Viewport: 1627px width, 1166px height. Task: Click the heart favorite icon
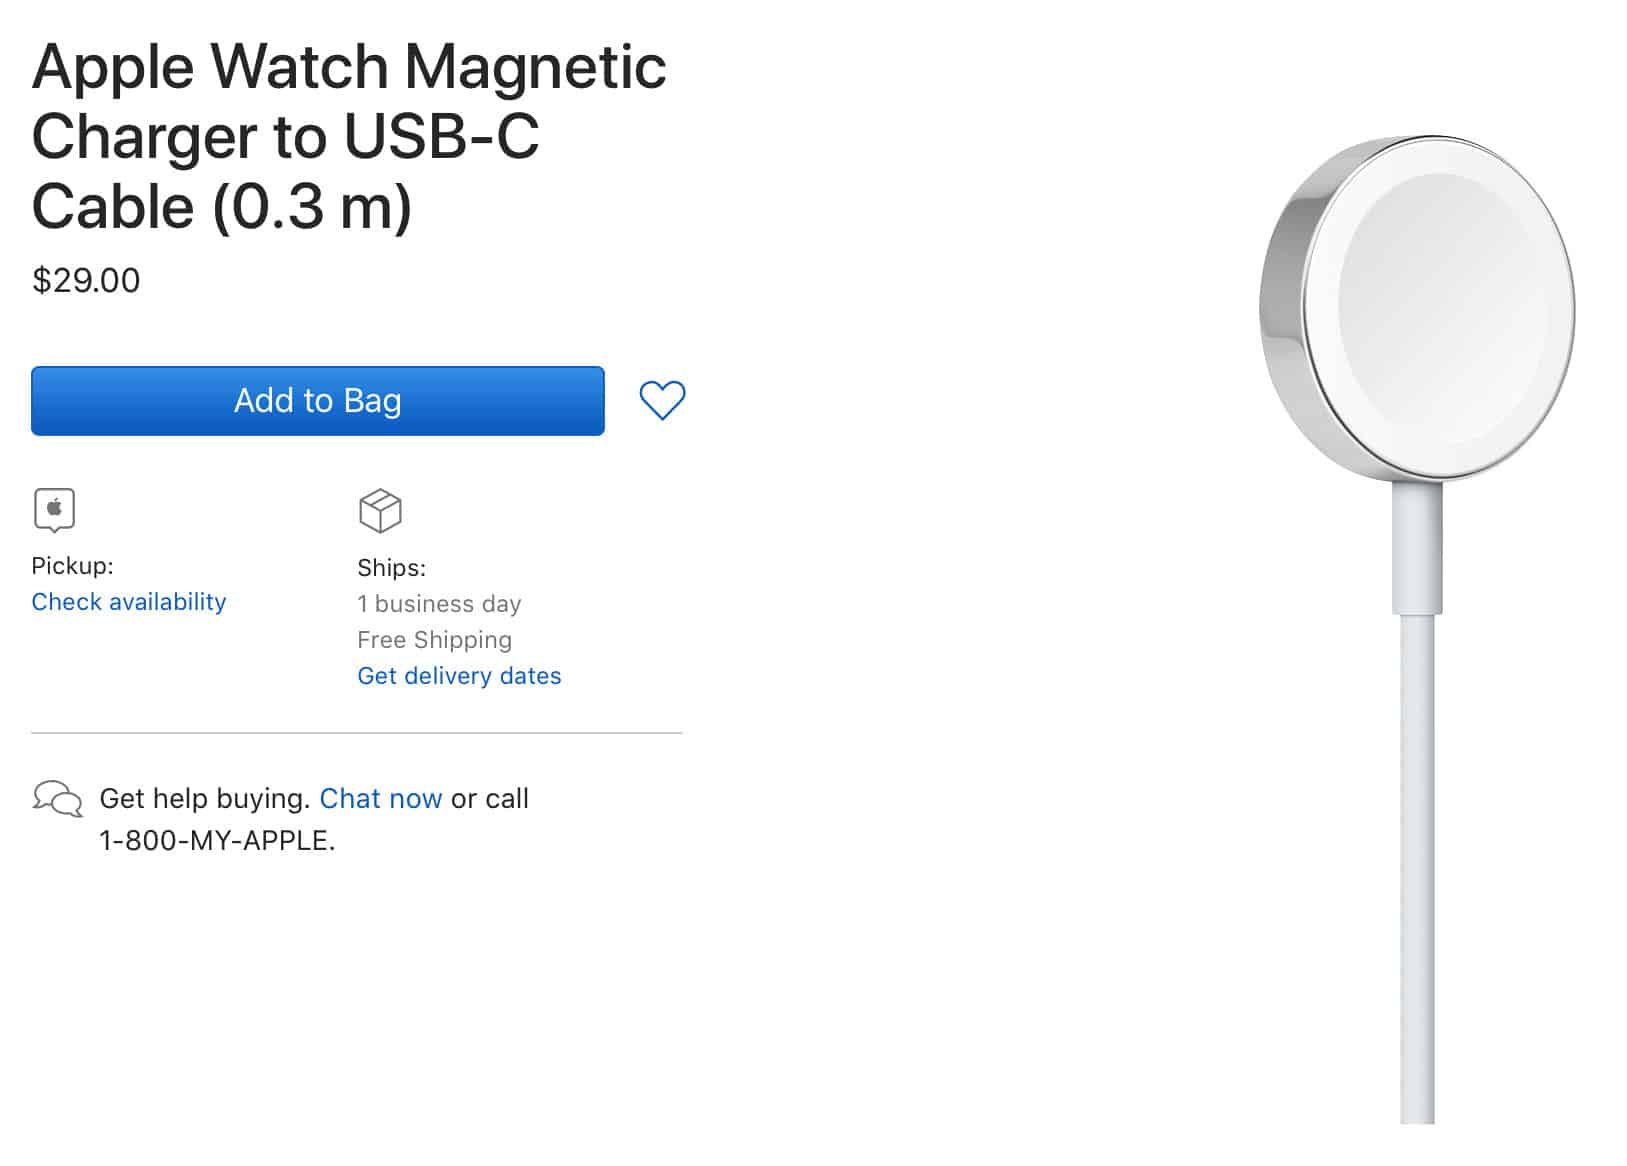tap(662, 401)
